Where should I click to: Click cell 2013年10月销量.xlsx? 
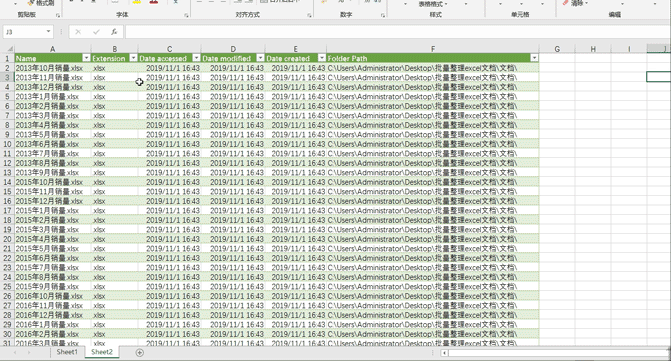coord(53,68)
